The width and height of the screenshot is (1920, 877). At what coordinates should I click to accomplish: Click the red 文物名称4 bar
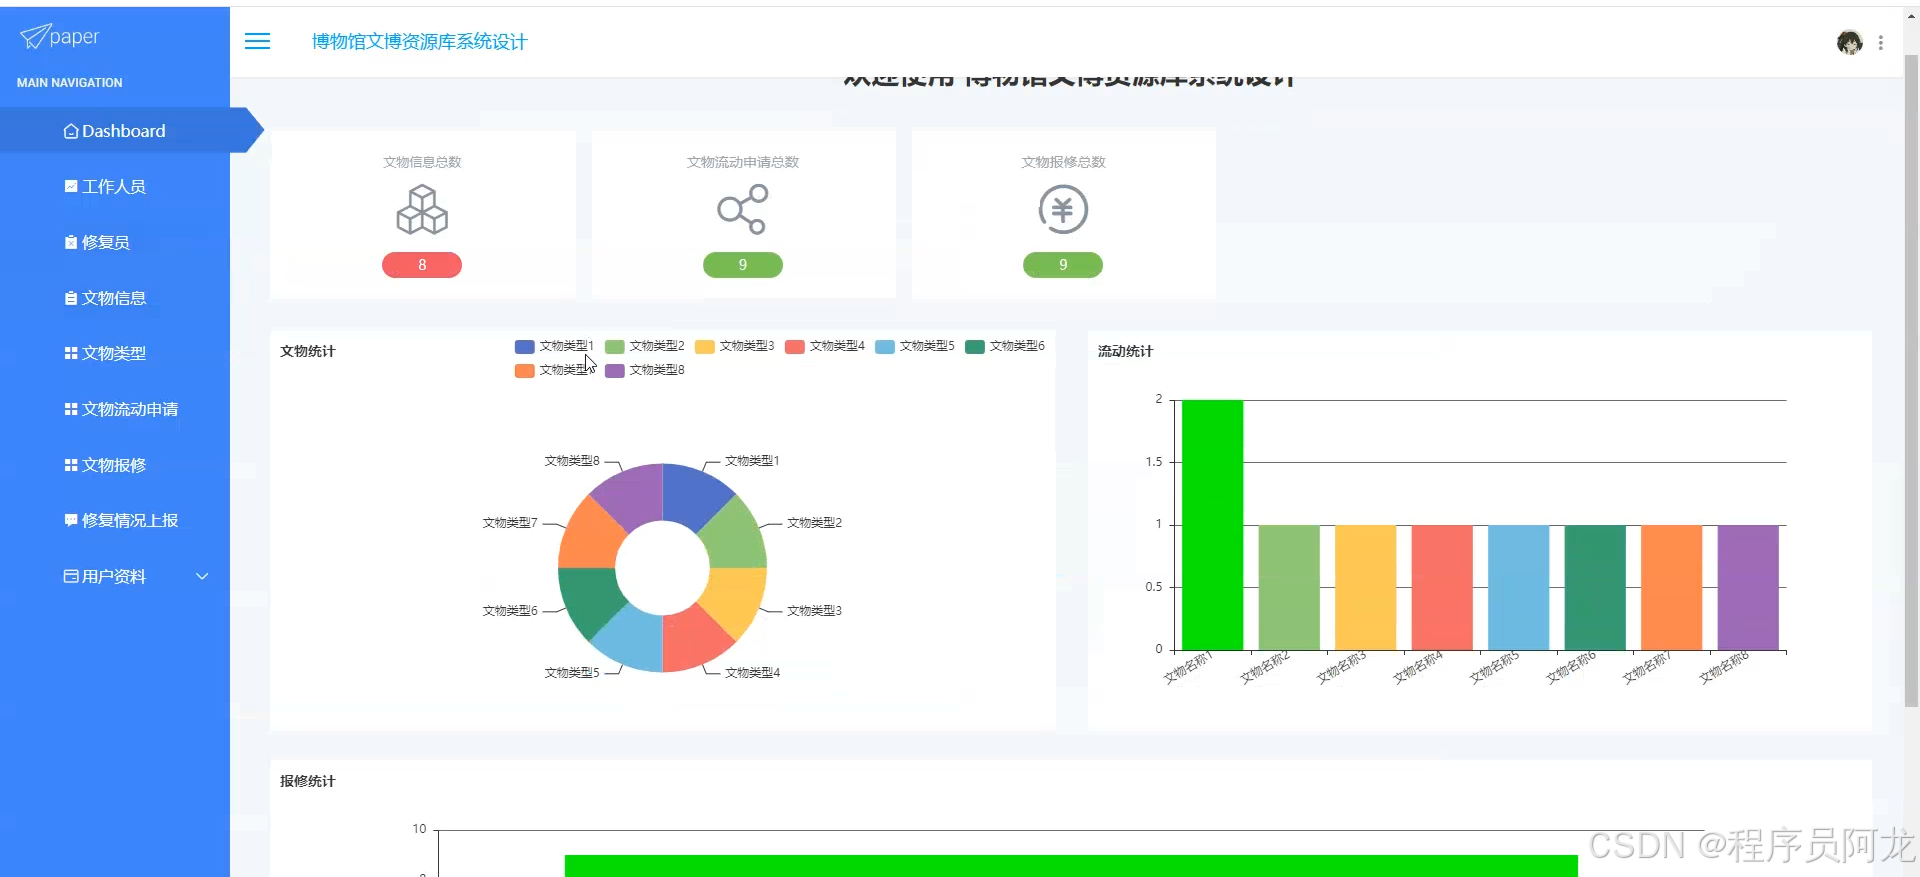coord(1442,588)
